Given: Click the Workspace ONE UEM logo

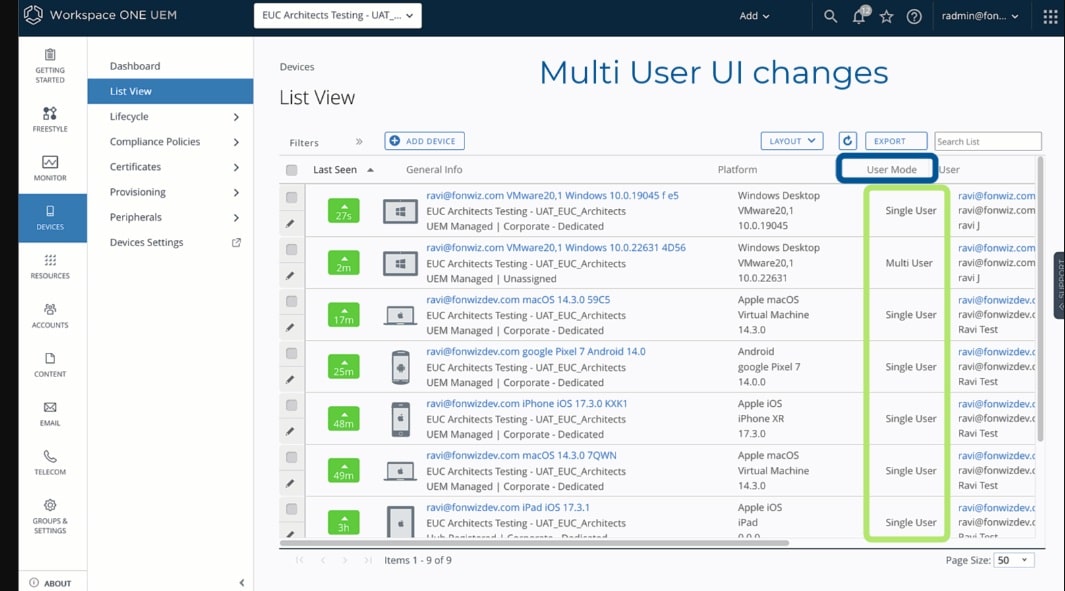Looking at the screenshot, I should coord(33,15).
